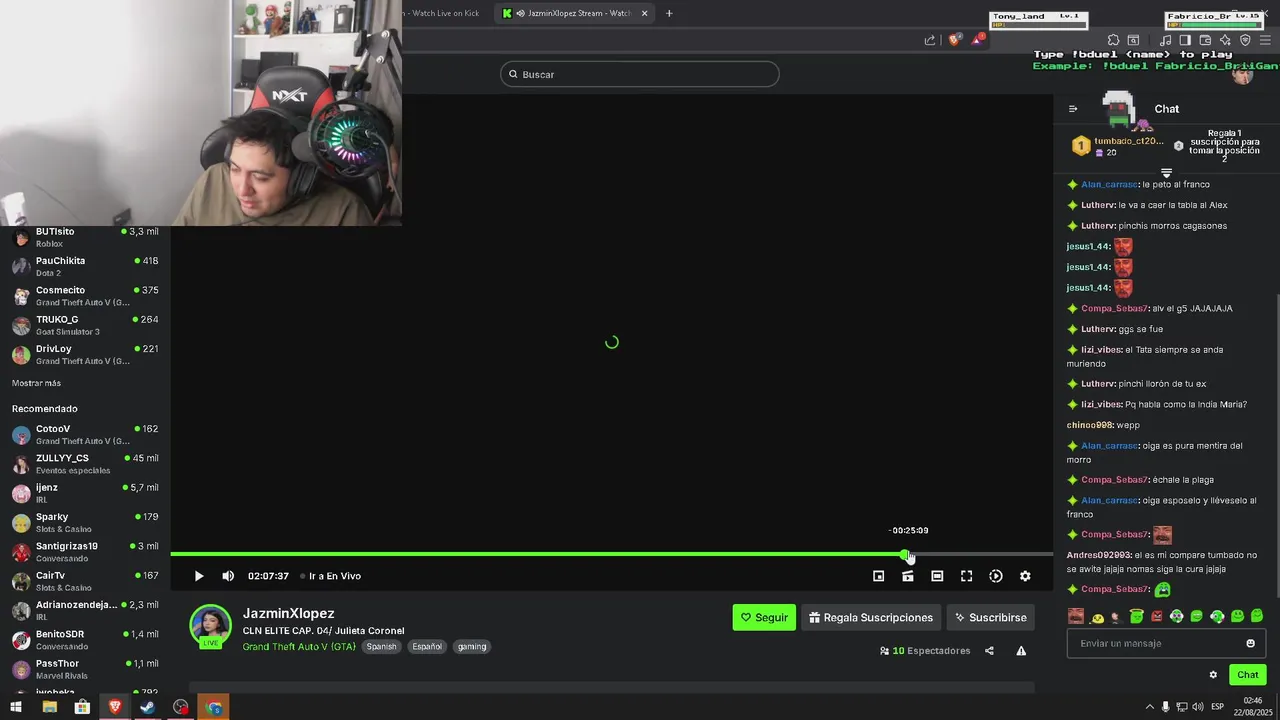Toggle theater mode
Viewport: 1280px width, 720px height.
click(x=937, y=576)
